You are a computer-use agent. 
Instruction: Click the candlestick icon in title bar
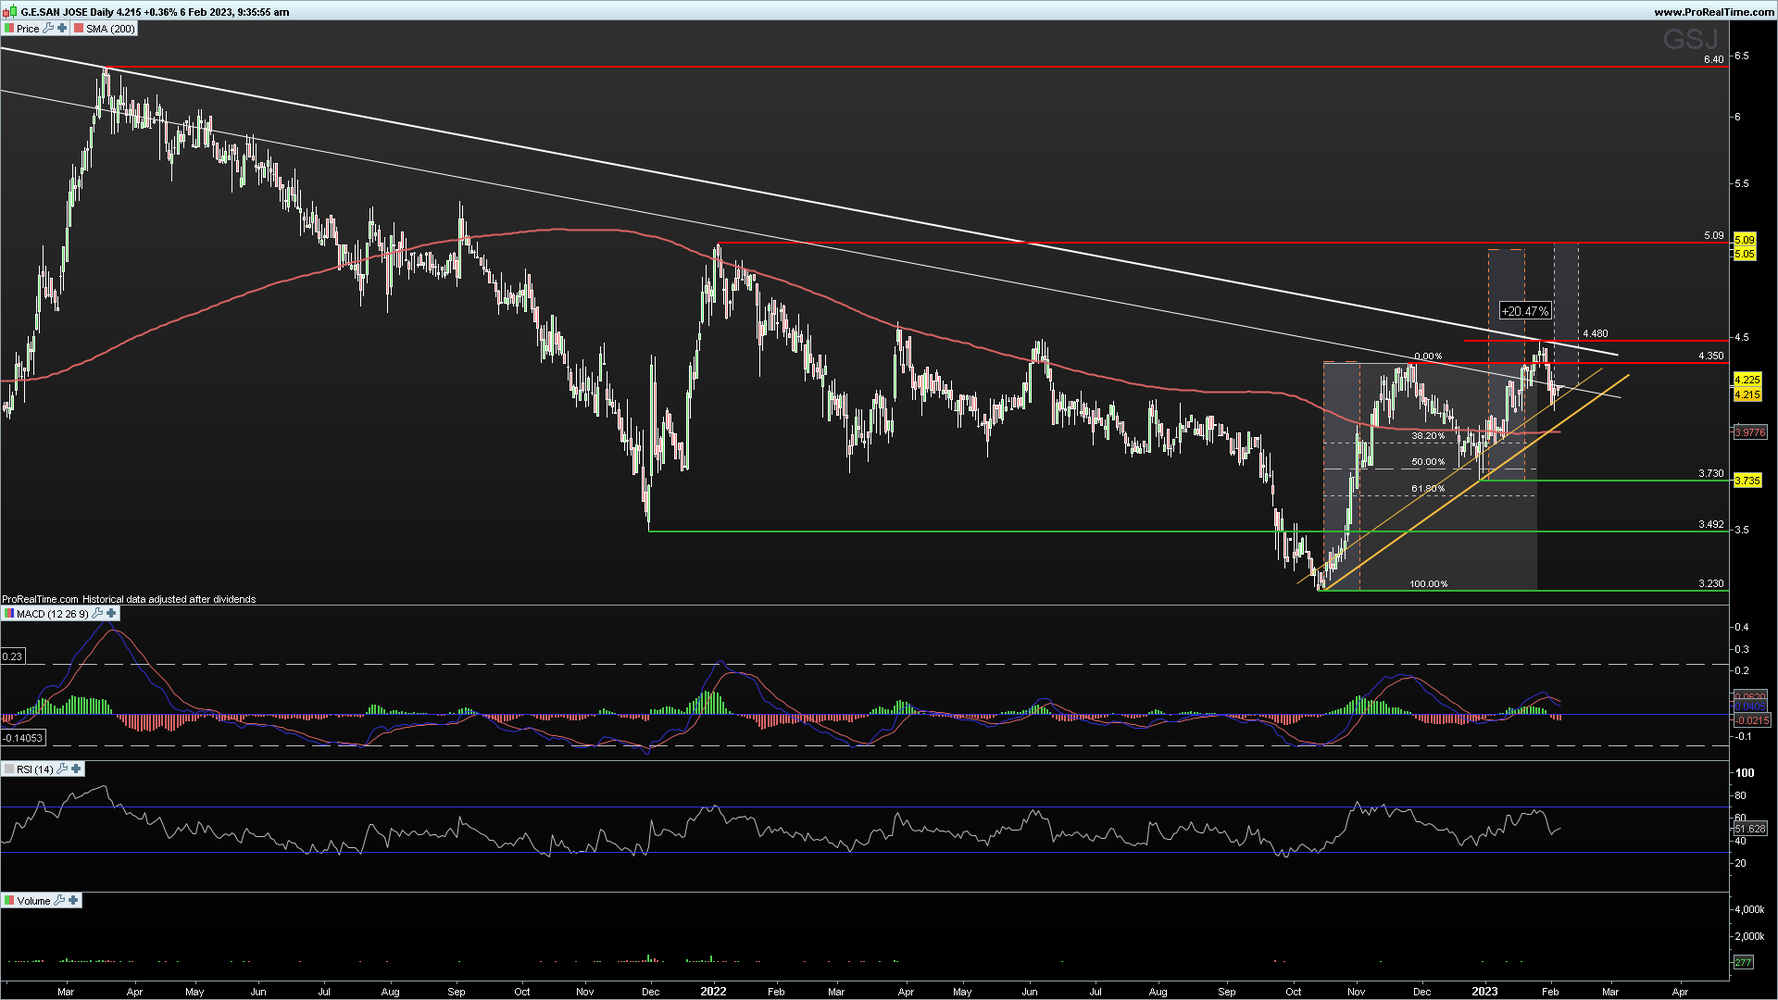click(x=10, y=12)
